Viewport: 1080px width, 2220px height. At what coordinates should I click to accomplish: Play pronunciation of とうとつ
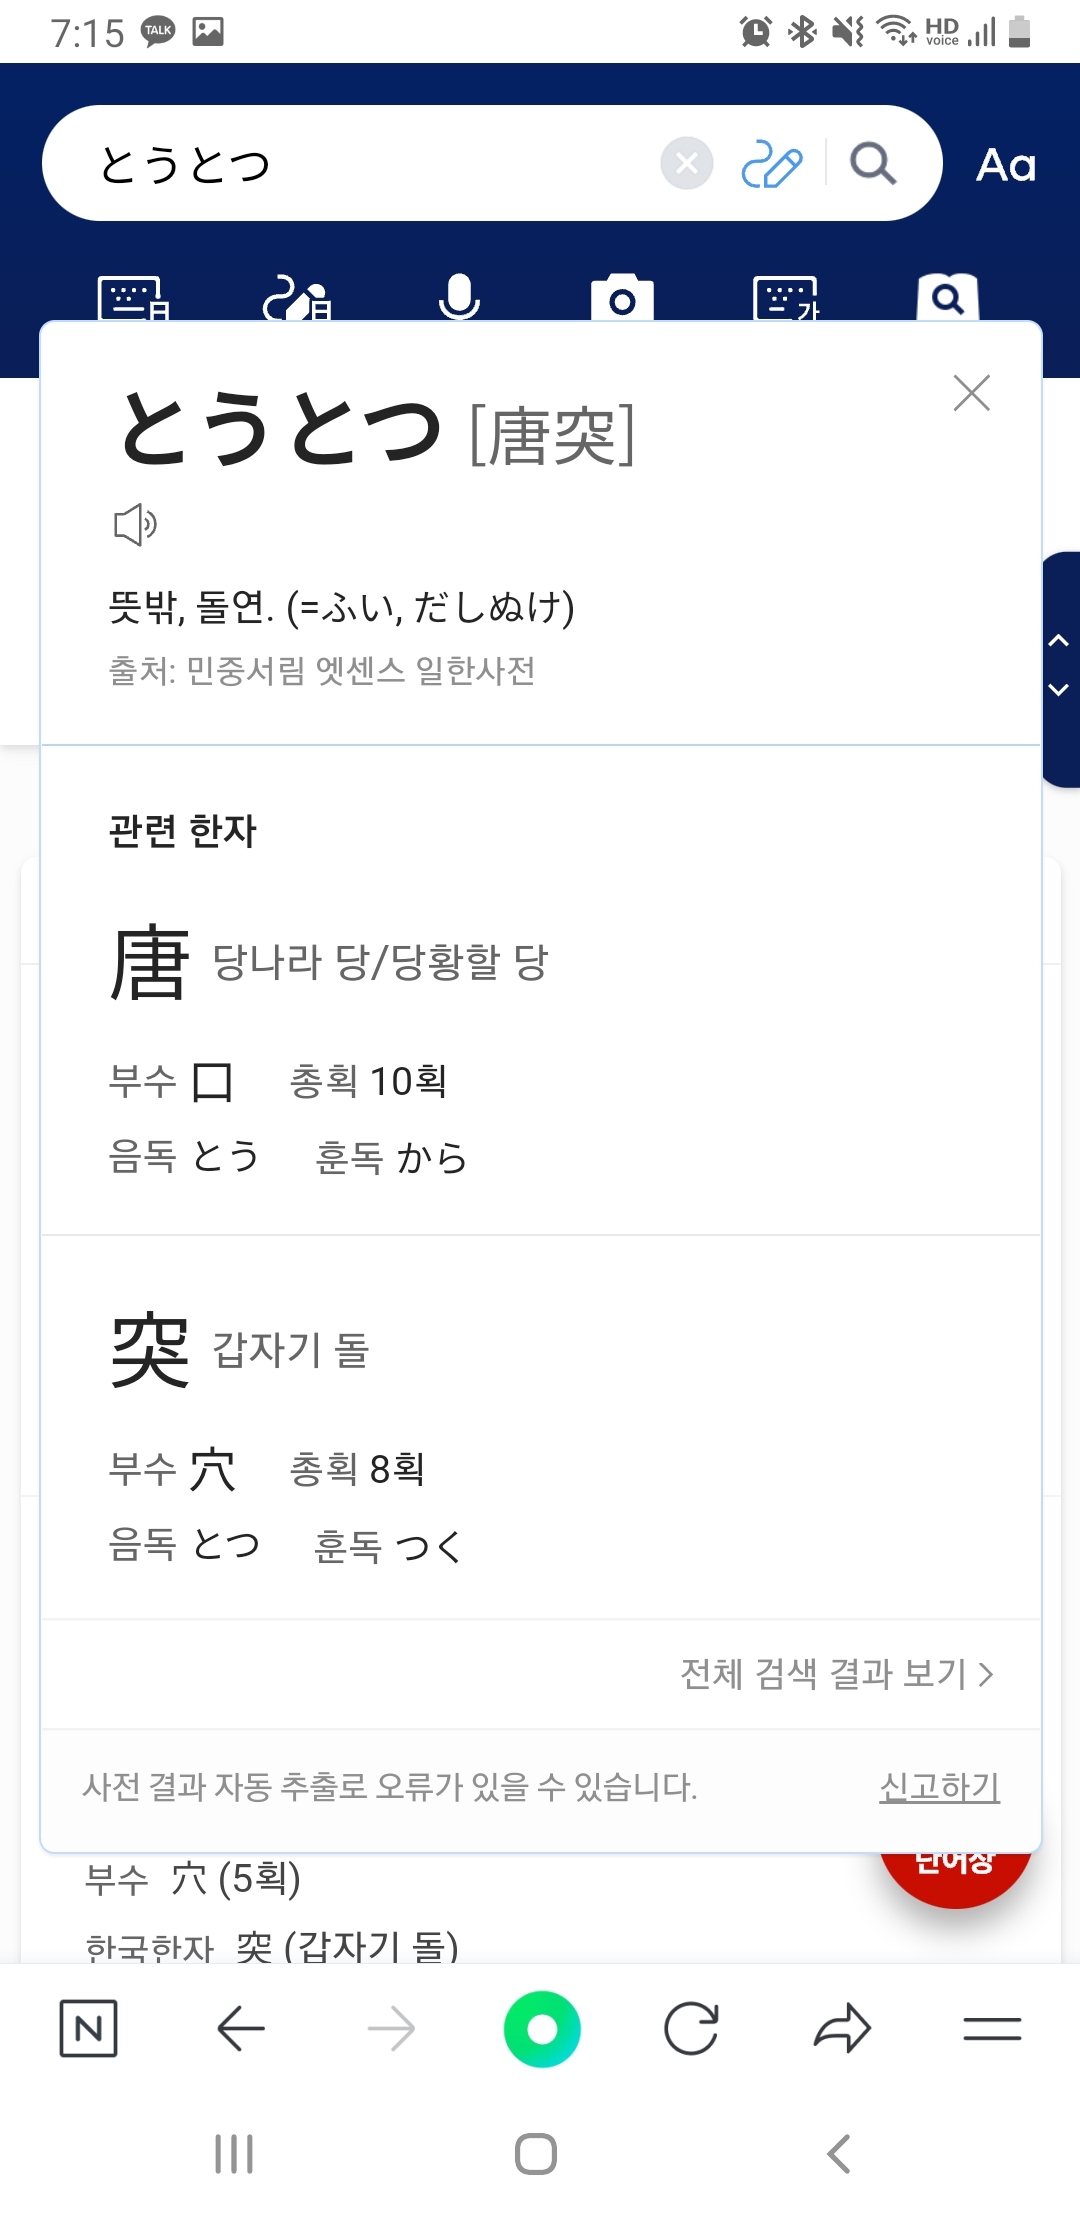135,524
